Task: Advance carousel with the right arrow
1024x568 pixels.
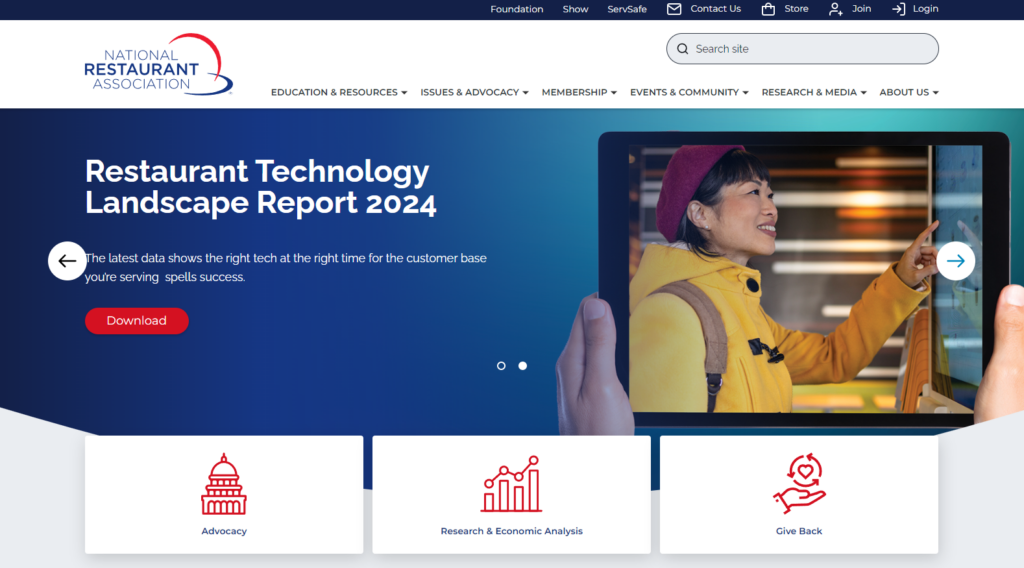Action: (x=955, y=261)
